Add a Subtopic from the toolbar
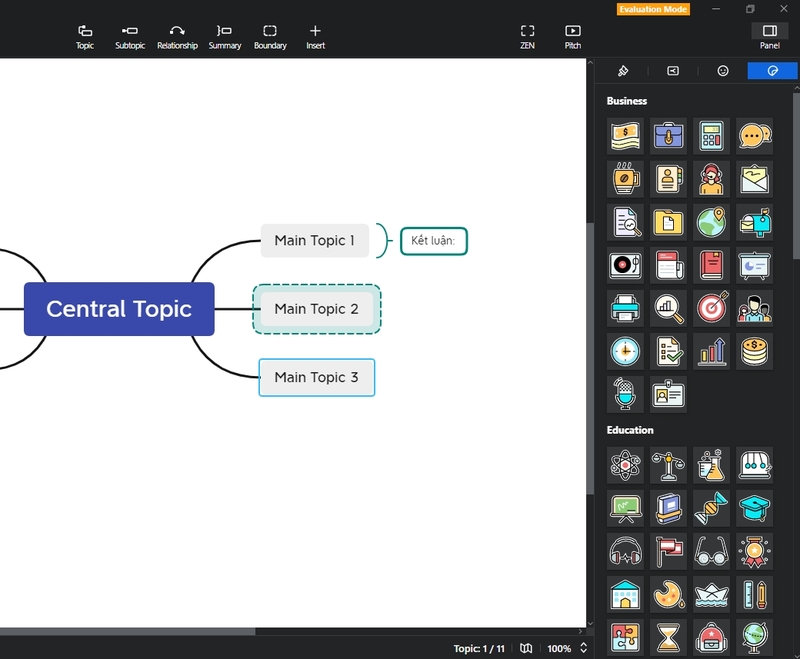This screenshot has width=800, height=659. click(x=130, y=37)
